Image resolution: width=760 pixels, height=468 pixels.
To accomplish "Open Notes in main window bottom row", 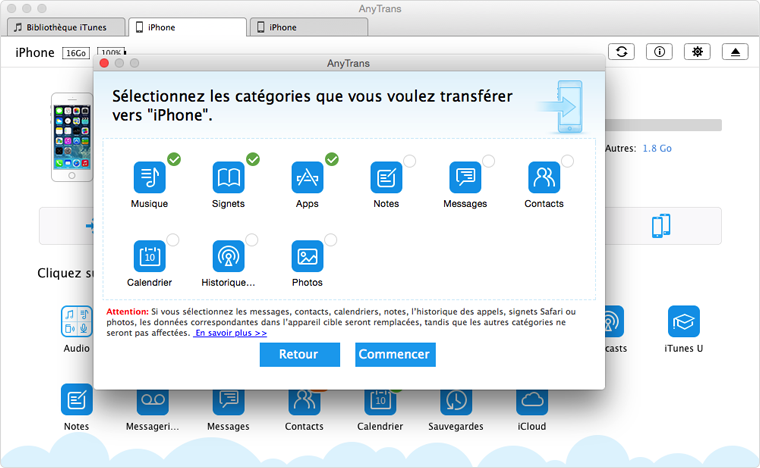I will (77, 400).
